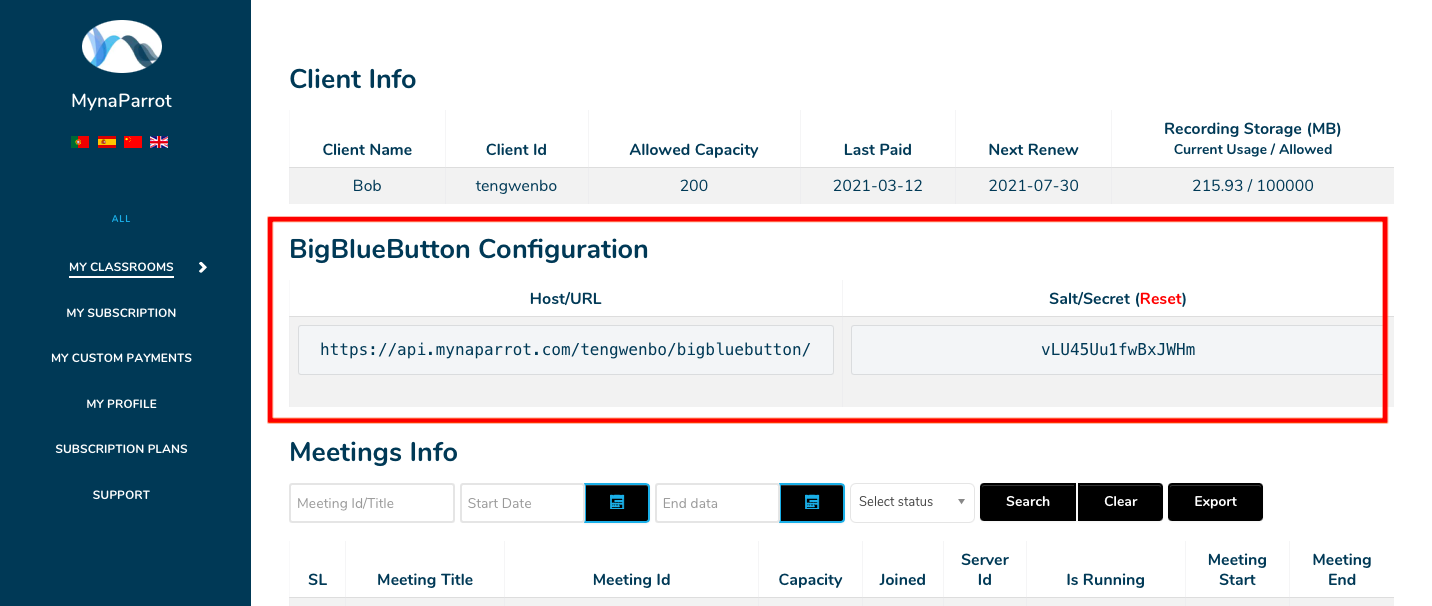This screenshot has height=606, width=1432.
Task: Click the Allowed Capacity column header
Action: tap(694, 150)
